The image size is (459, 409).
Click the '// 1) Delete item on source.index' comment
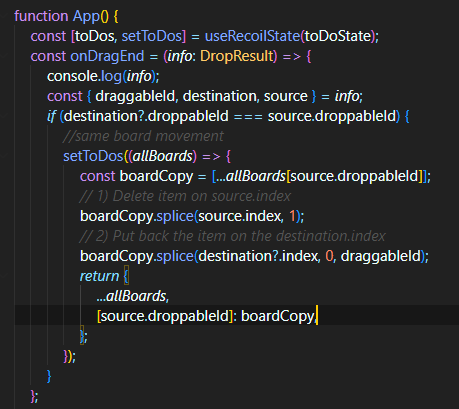click(185, 196)
